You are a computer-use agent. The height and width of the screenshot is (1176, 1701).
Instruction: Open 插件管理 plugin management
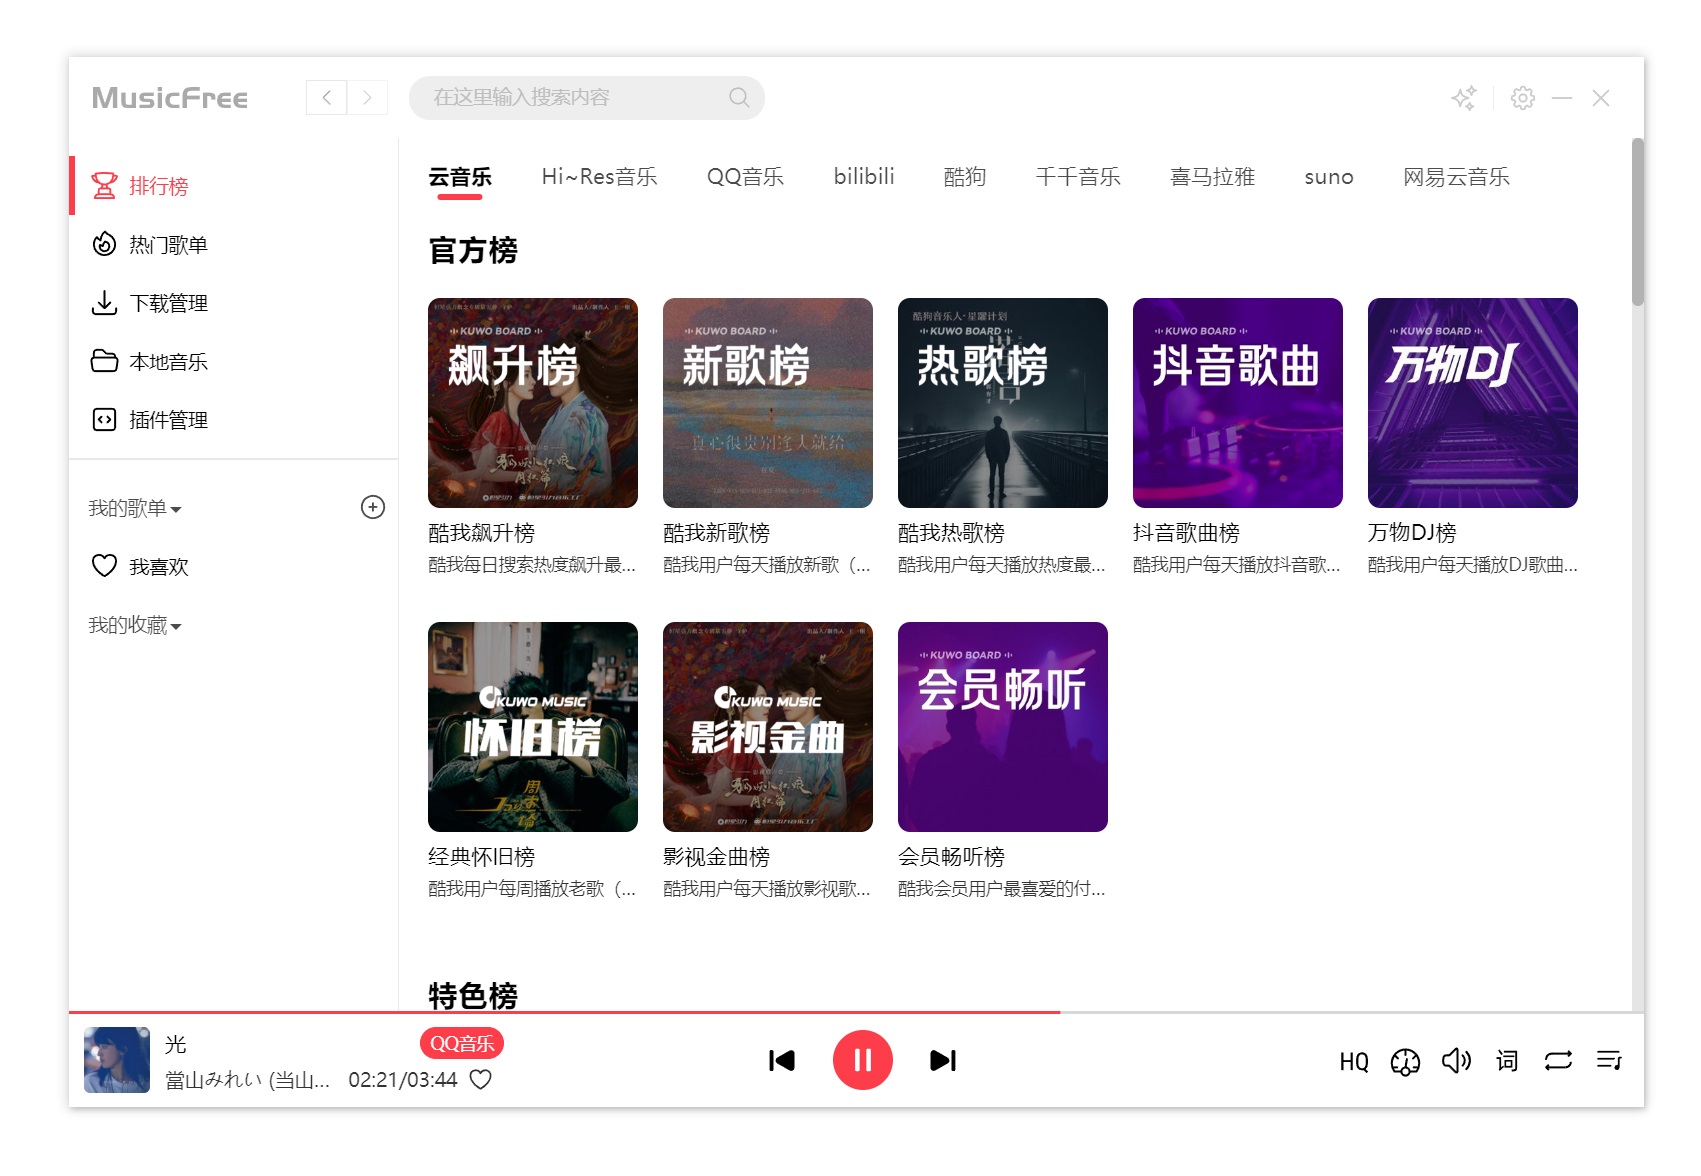coord(233,420)
